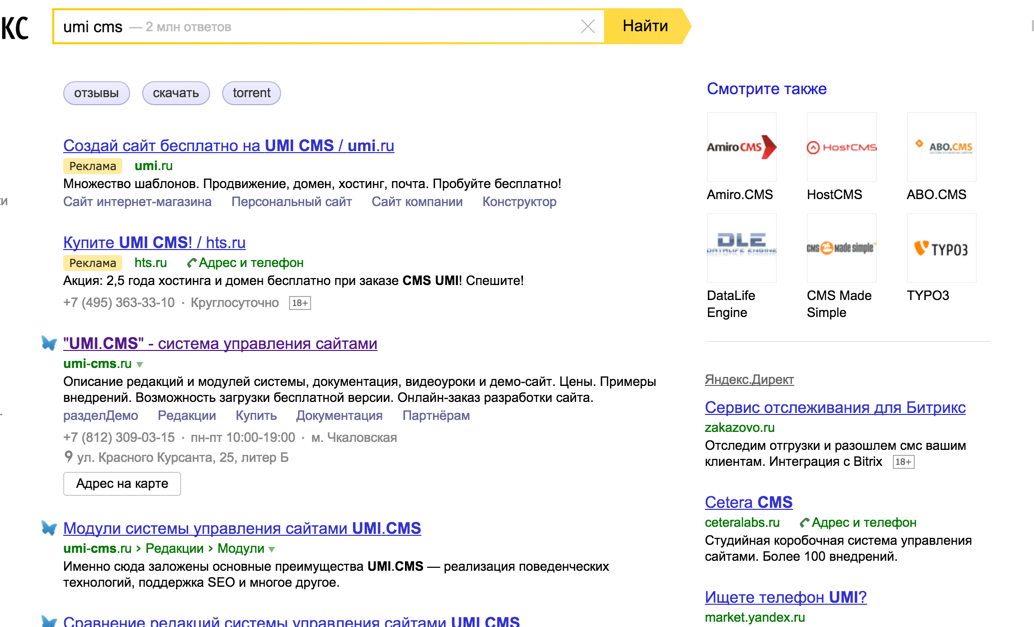Viewport: 1034px width, 627px height.
Task: Click 18+ badge in zakazovo.ru ad
Action: click(x=903, y=462)
